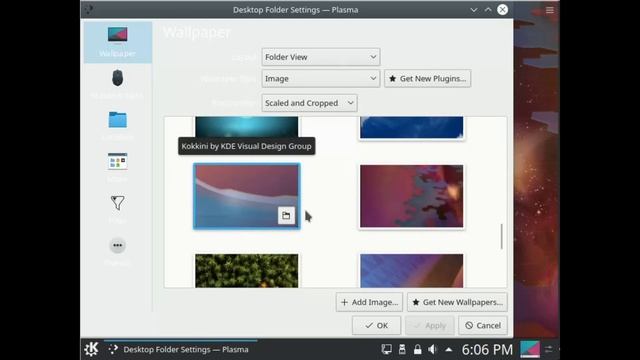Open removable devices tray icon
Viewport: 640px width, 360px height.
pyautogui.click(x=402, y=349)
